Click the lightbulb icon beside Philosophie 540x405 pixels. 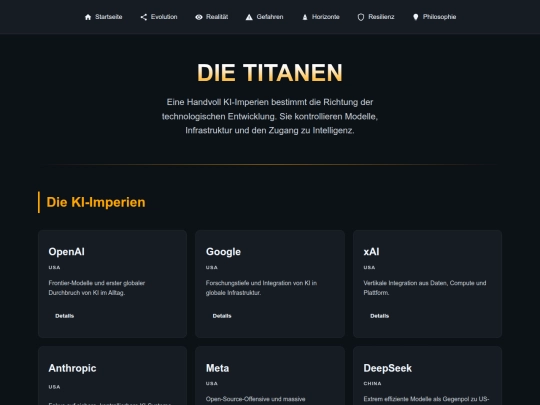click(416, 17)
